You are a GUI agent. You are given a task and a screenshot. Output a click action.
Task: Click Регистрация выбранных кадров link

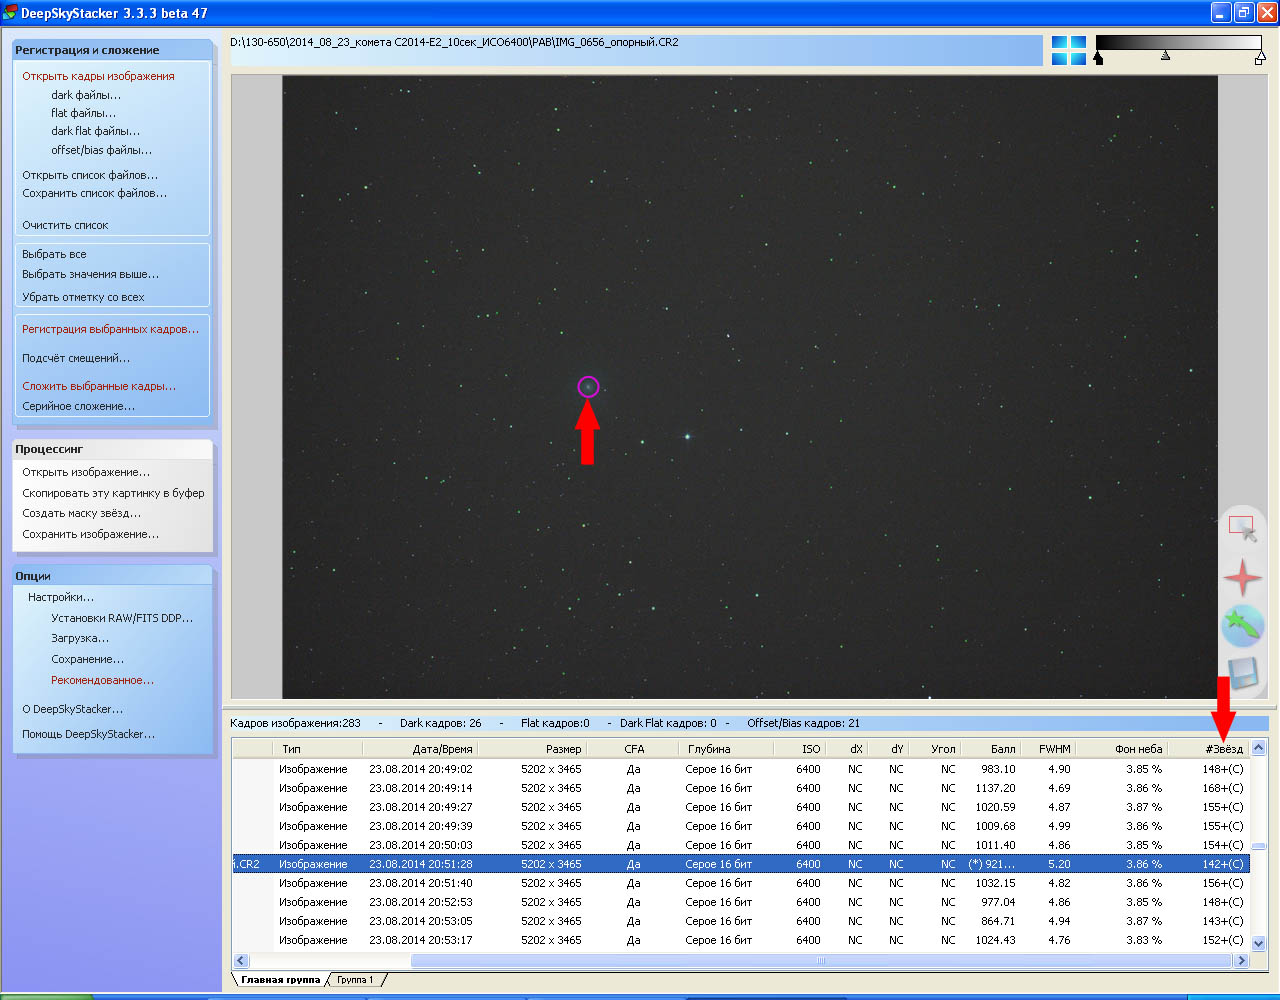click(110, 329)
